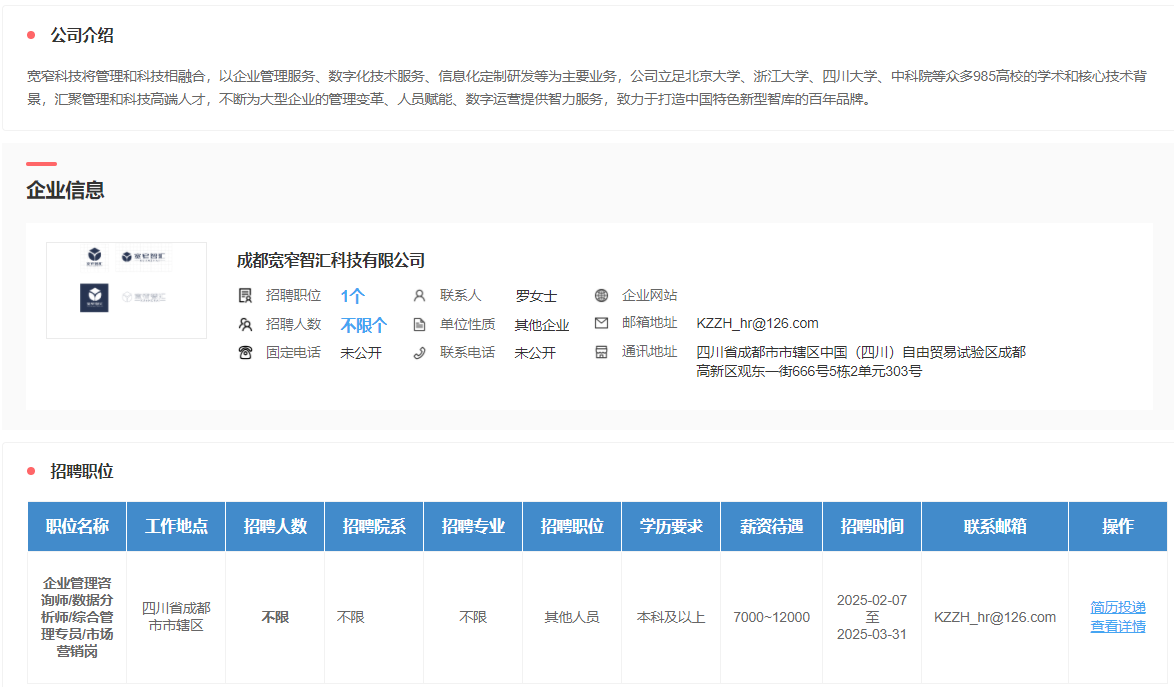Screen dimensions: 1174x687
Task: Click the KZZH_hr@126.com email in the table row
Action: (994, 617)
